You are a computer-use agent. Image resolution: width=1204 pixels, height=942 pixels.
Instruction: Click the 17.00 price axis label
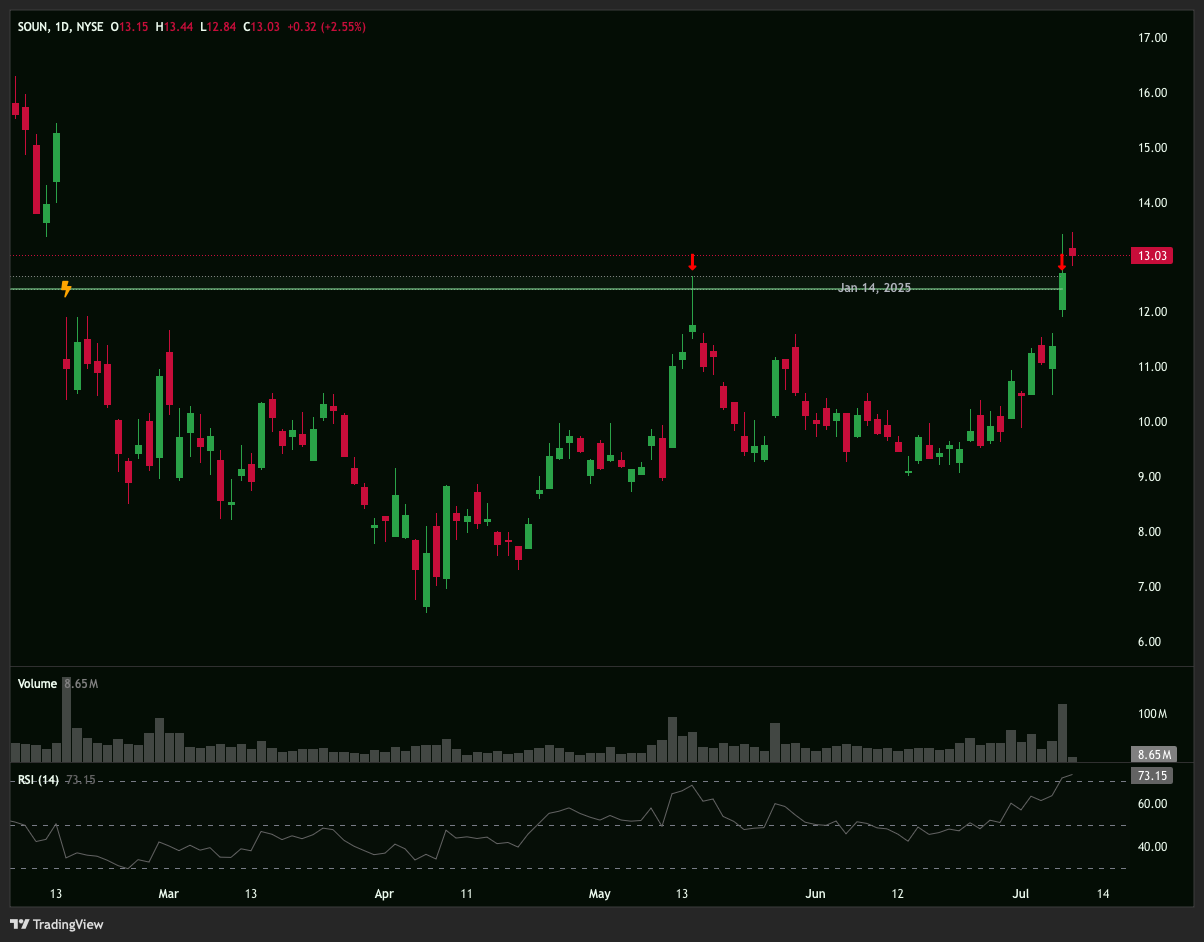pos(1153,38)
